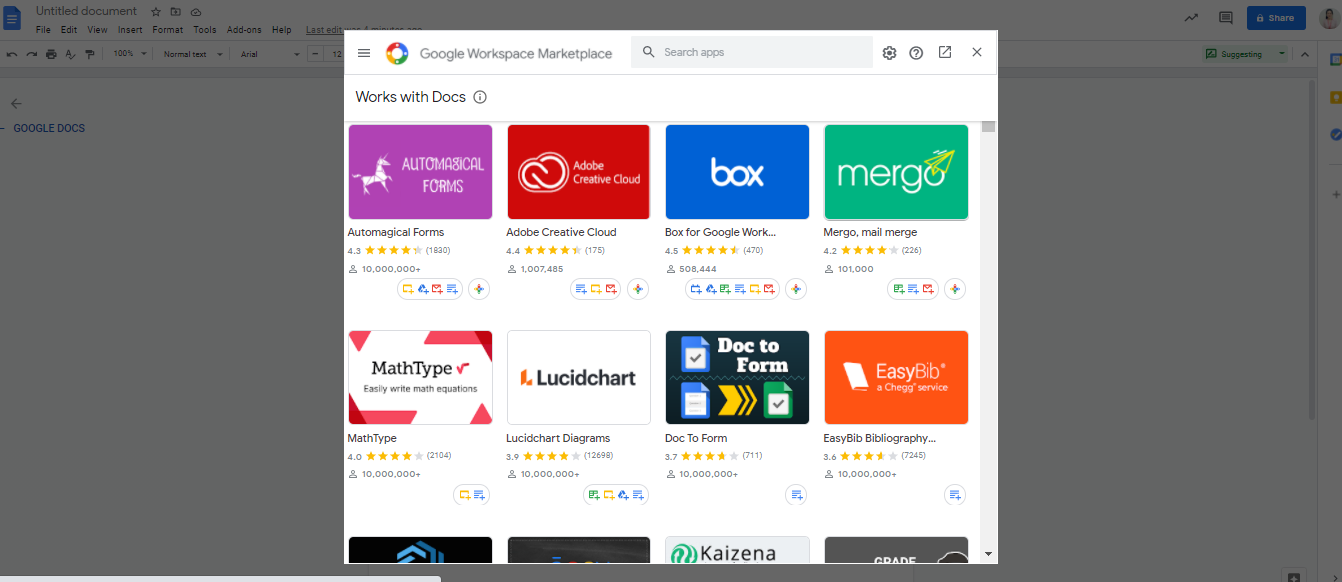The image size is (1342, 582).
Task: Open the Add-ons menu
Action: click(x=244, y=30)
